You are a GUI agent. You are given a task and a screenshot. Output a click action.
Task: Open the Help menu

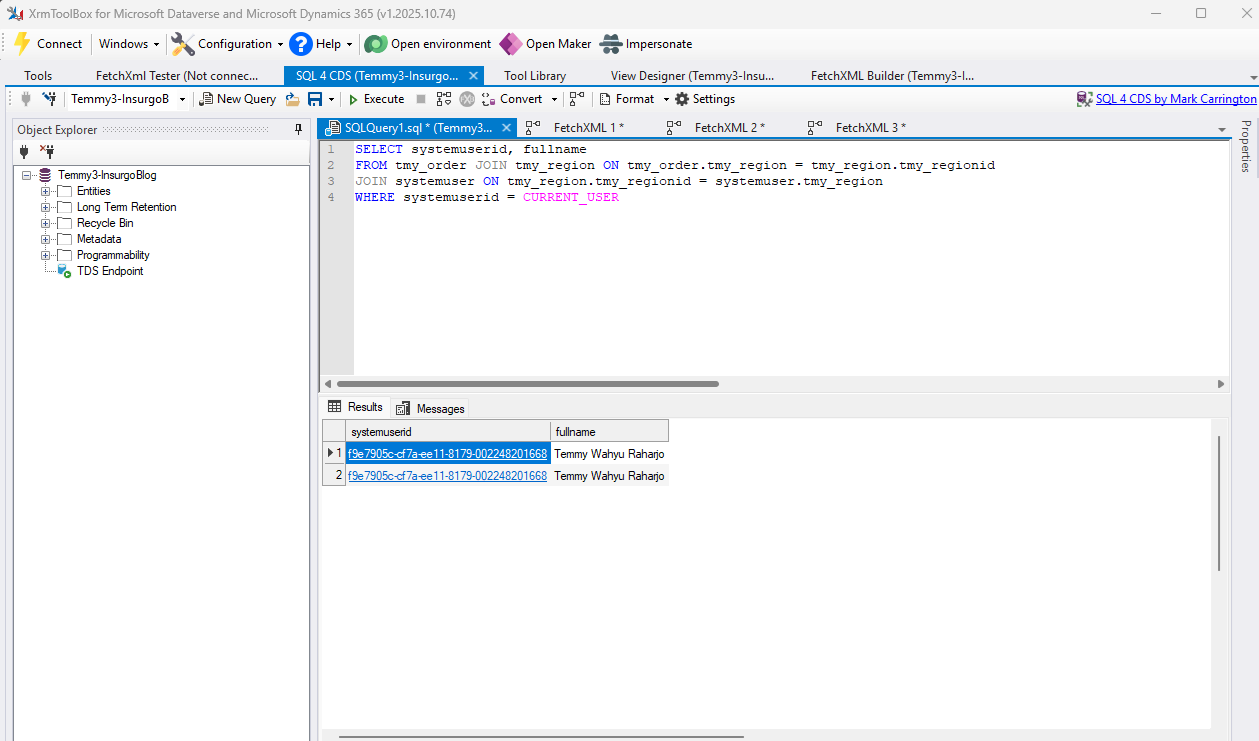click(321, 44)
